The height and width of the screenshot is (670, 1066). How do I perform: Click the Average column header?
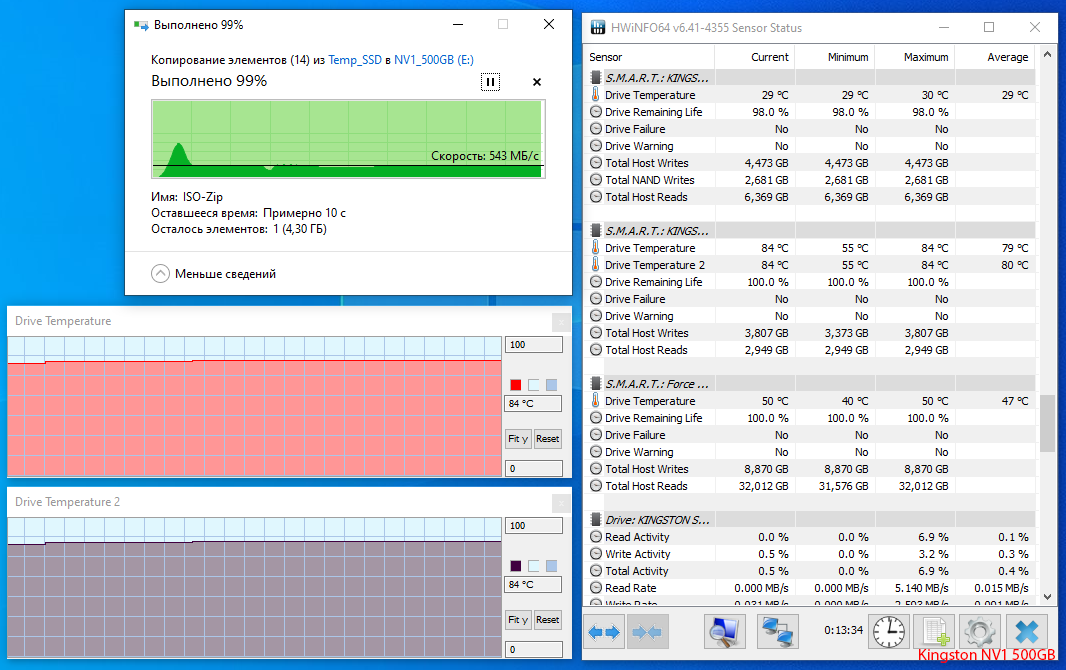coord(995,57)
